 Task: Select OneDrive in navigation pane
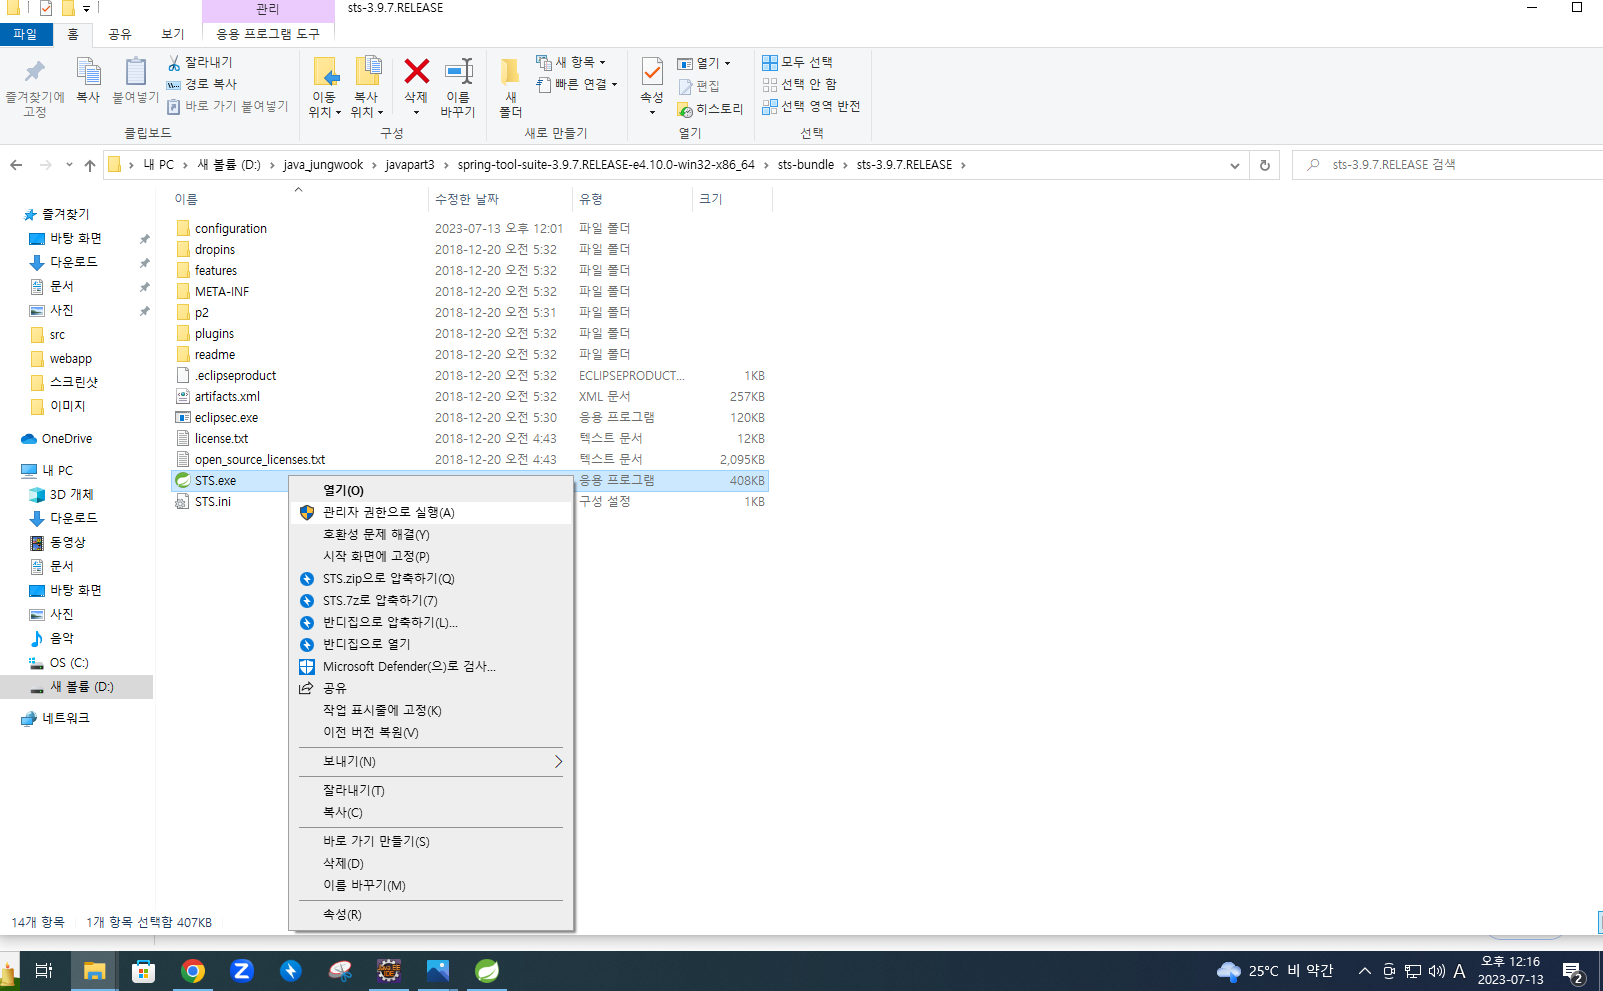[x=67, y=439]
